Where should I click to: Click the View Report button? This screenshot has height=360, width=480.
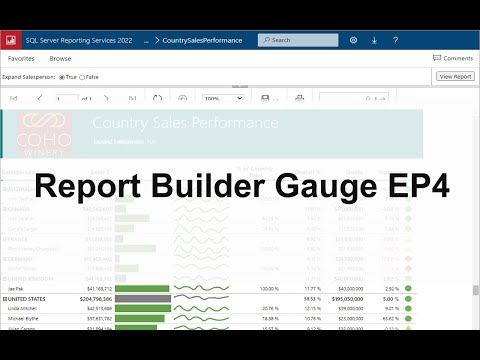pyautogui.click(x=455, y=77)
